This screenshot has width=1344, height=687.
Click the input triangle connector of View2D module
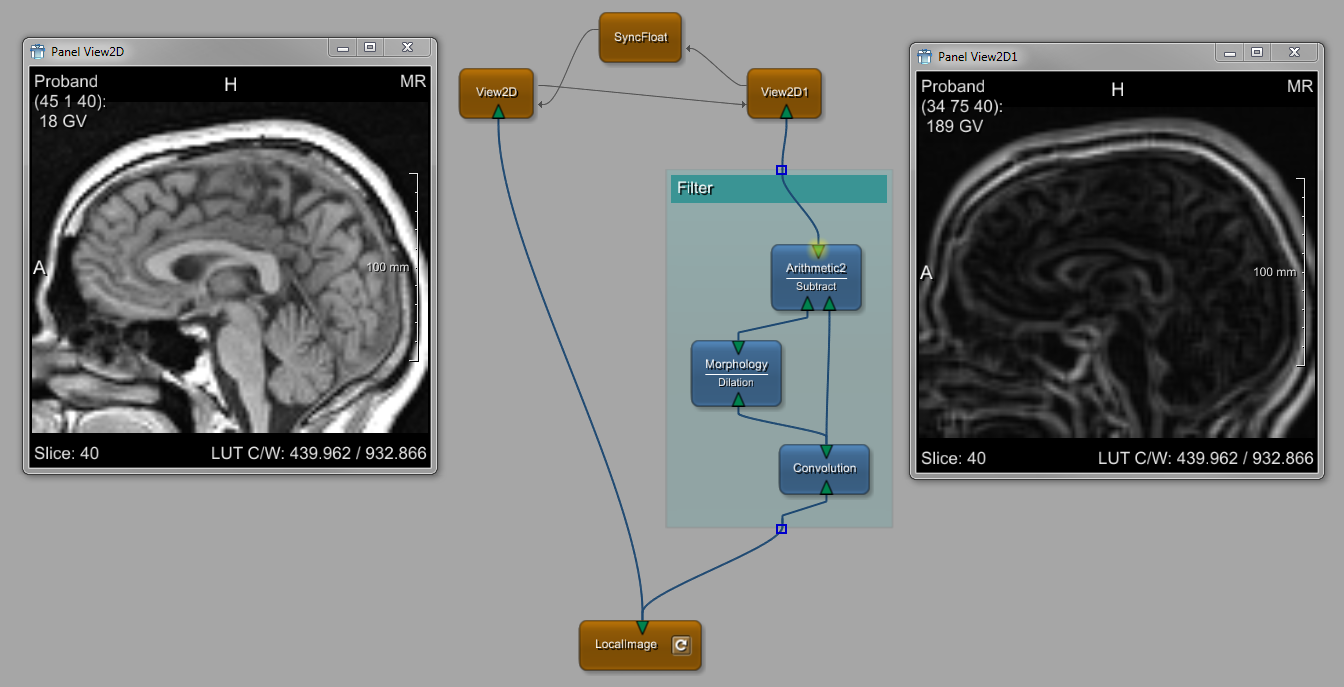tap(497, 111)
